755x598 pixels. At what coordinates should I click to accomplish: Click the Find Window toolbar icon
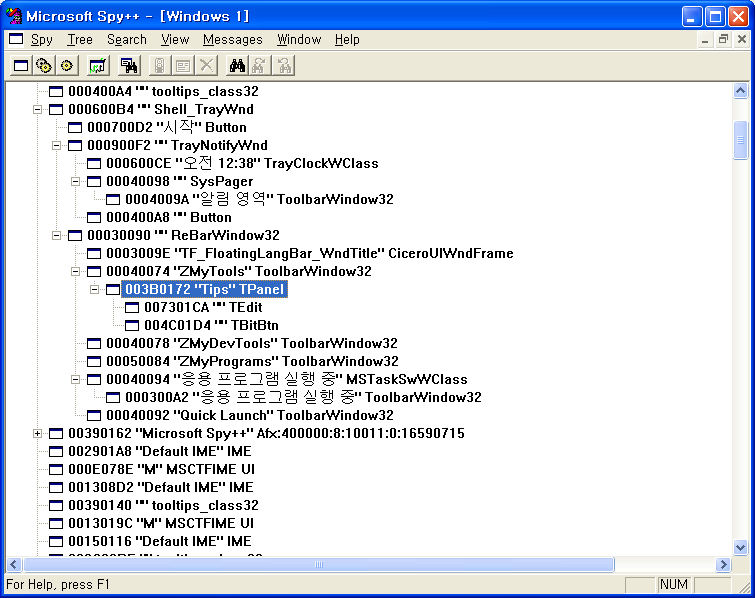(128, 66)
